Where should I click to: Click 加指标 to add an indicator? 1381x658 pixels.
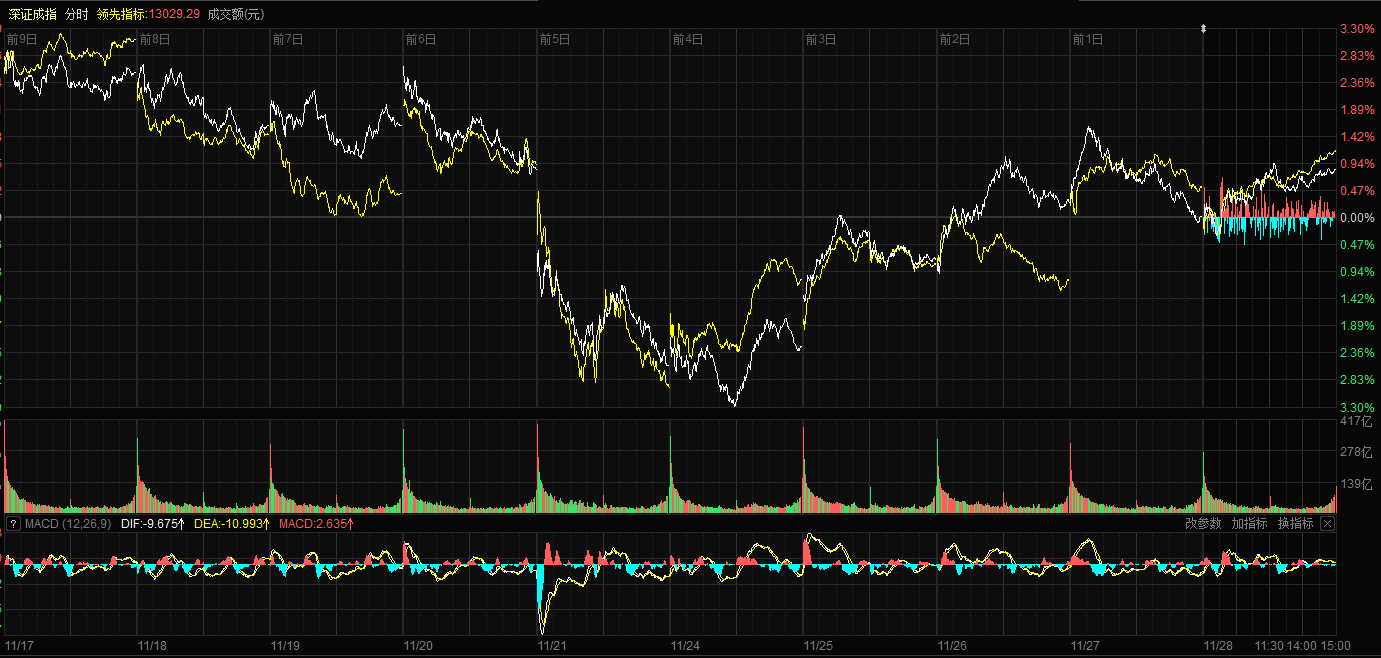coord(1249,523)
